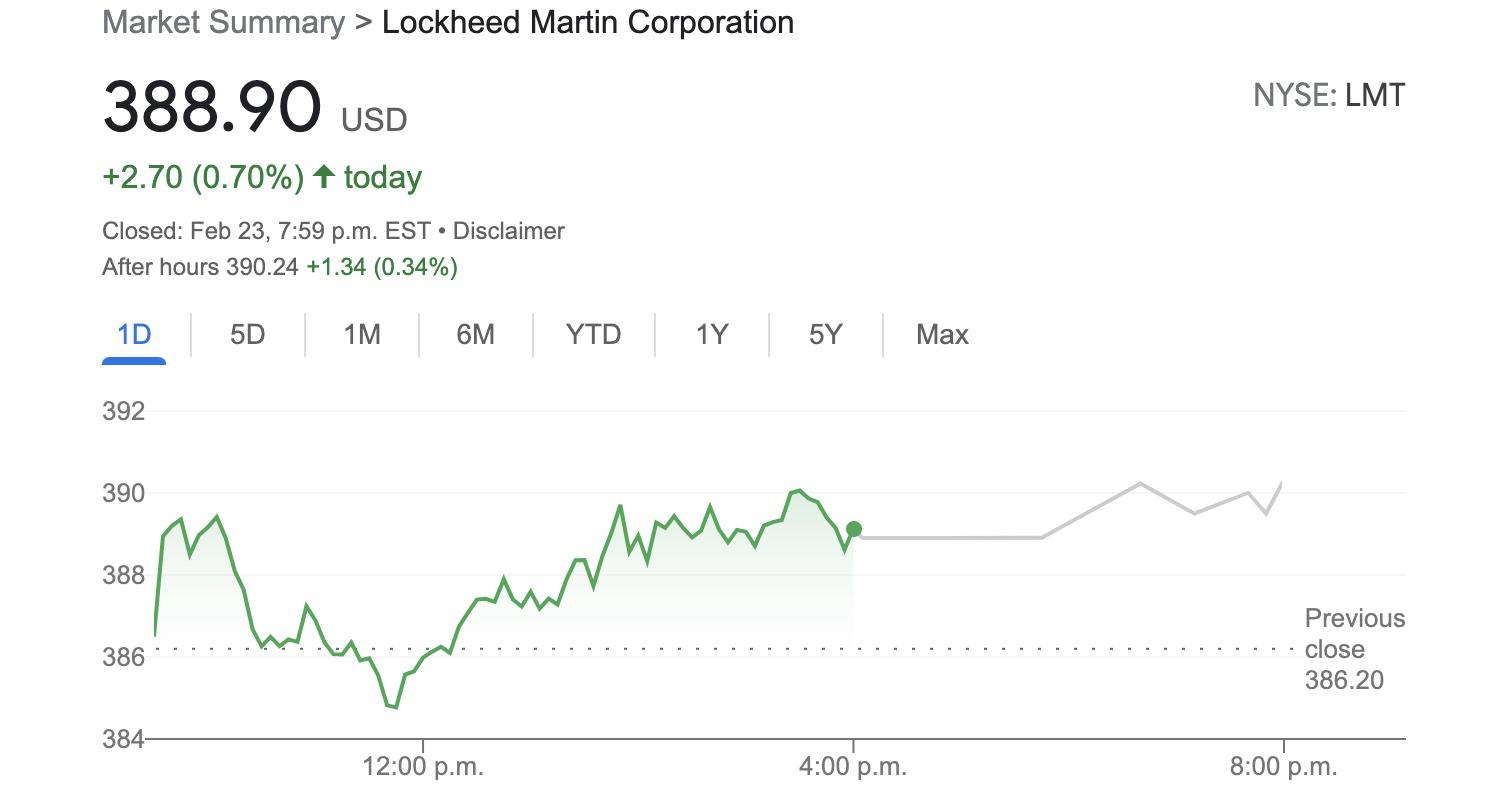The width and height of the screenshot is (1486, 806).
Task: Click the NYSE: LMT ticker label
Action: coord(1329,96)
